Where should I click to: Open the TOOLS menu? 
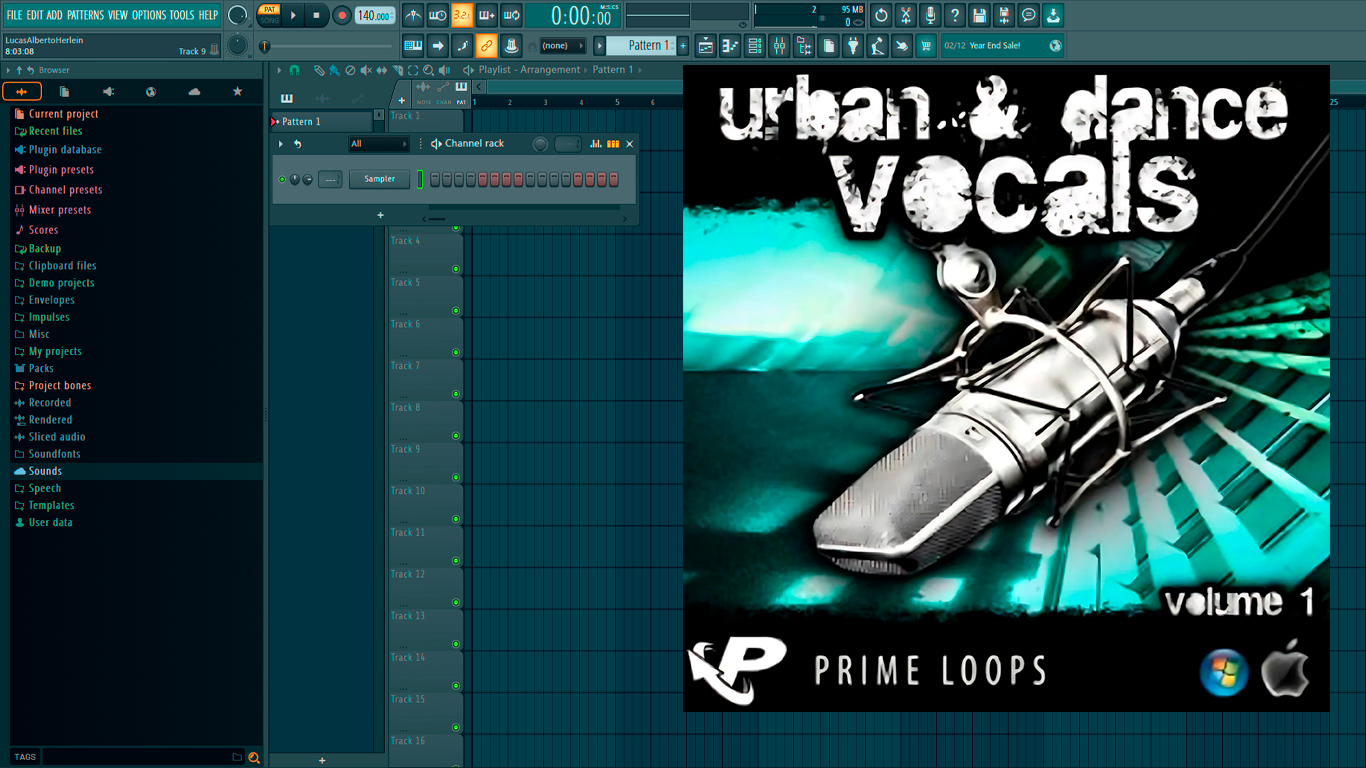[182, 15]
